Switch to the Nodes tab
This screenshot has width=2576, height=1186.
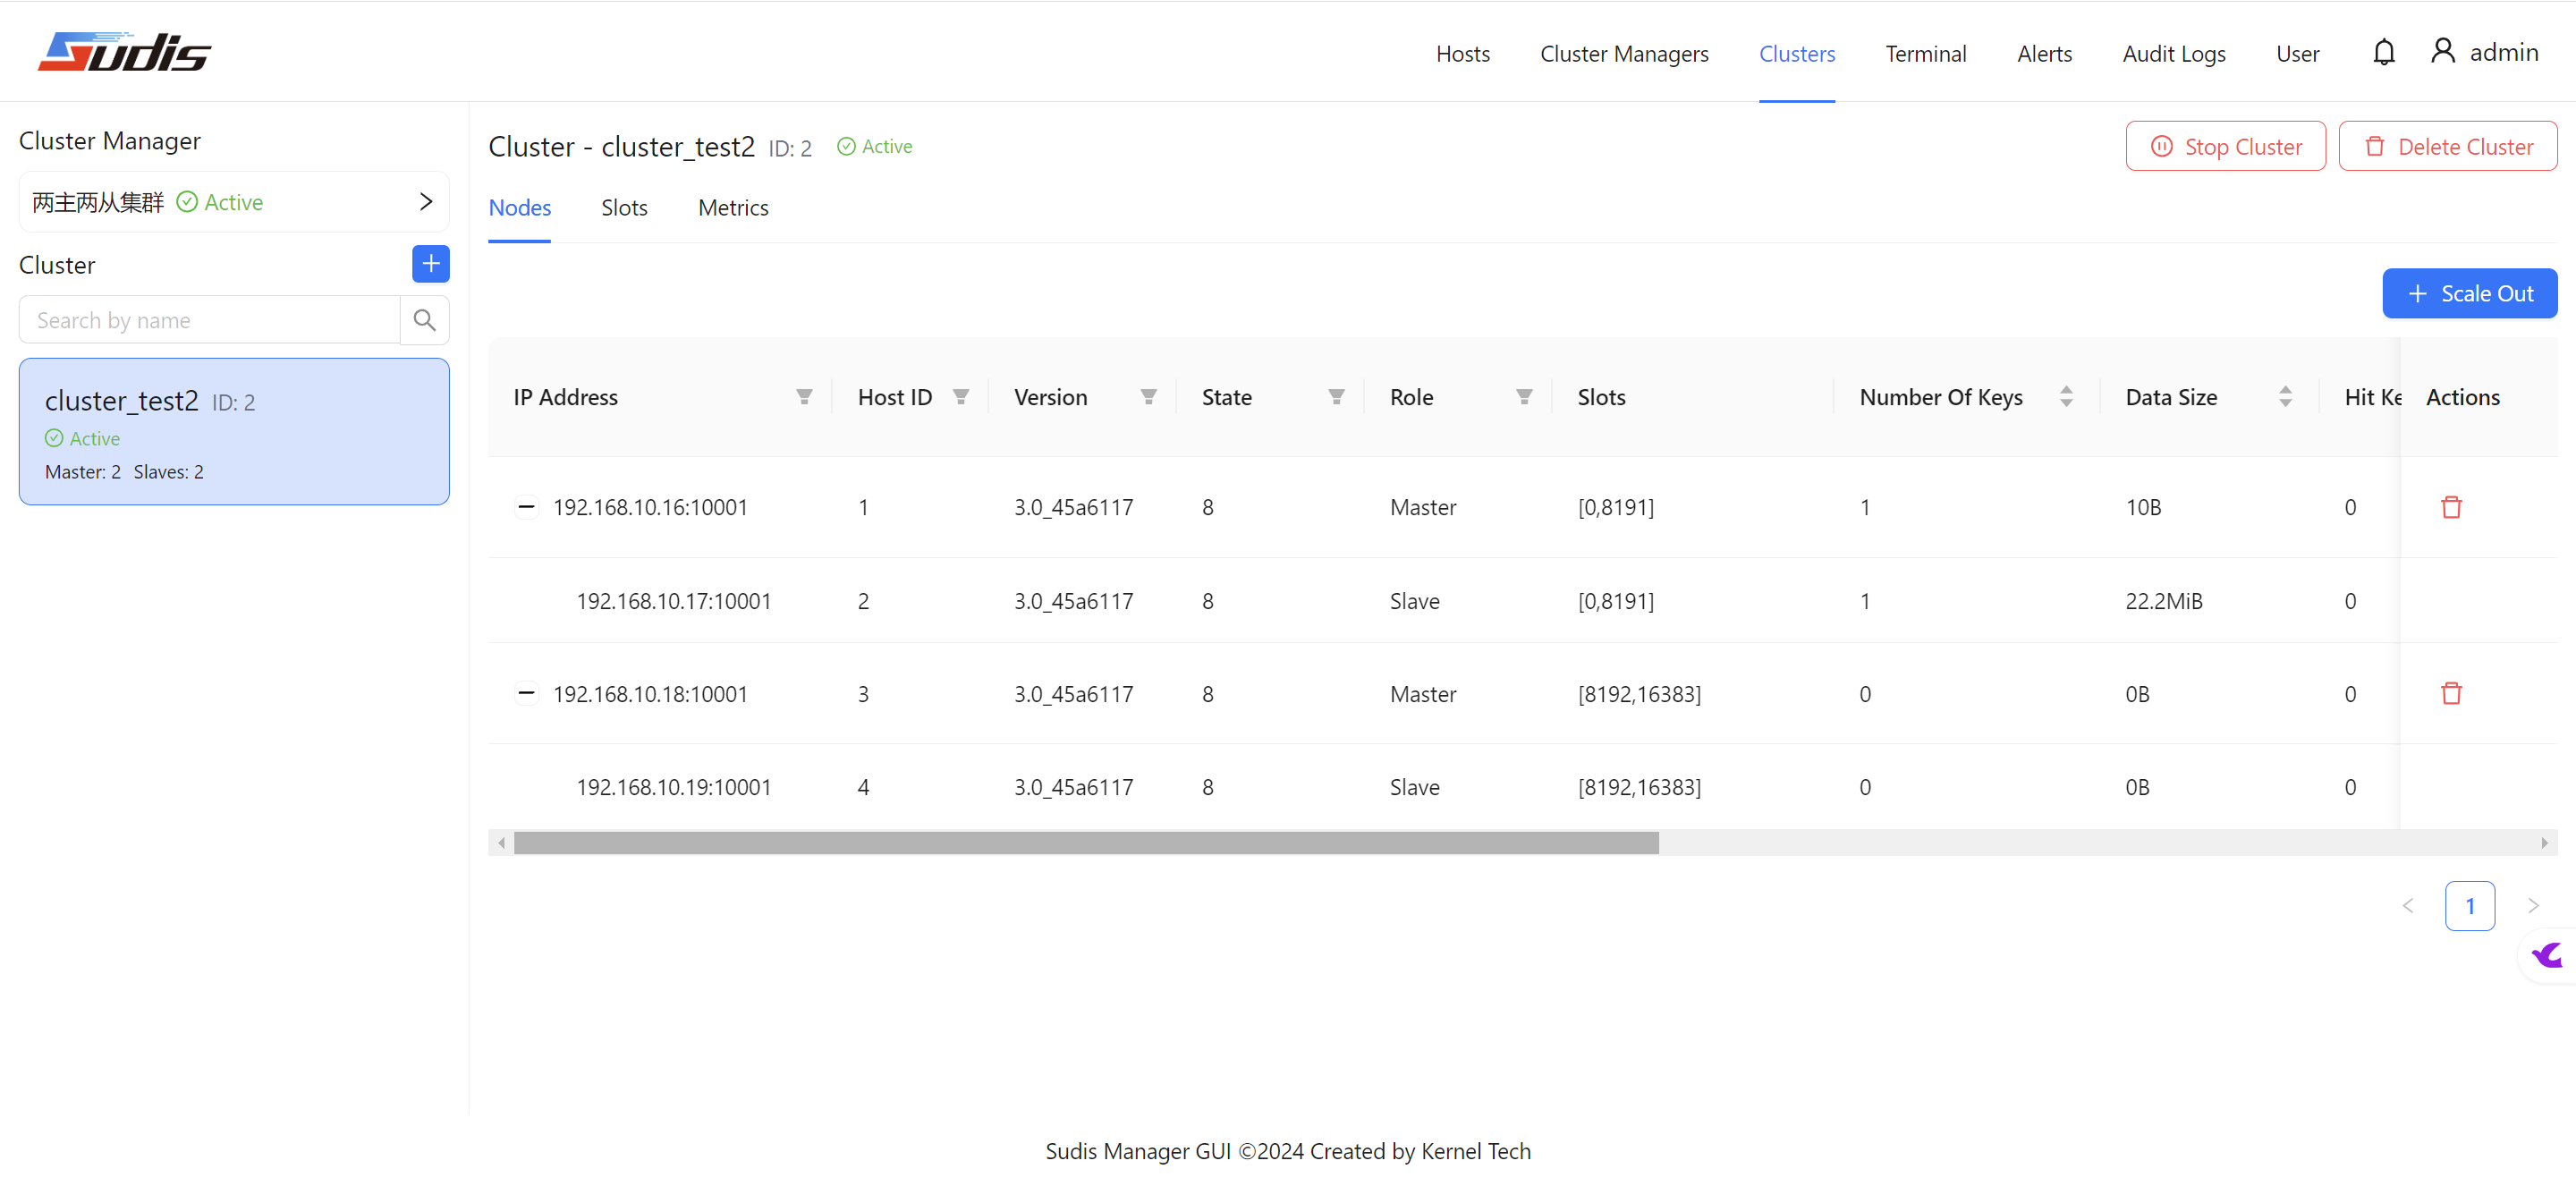pos(520,208)
